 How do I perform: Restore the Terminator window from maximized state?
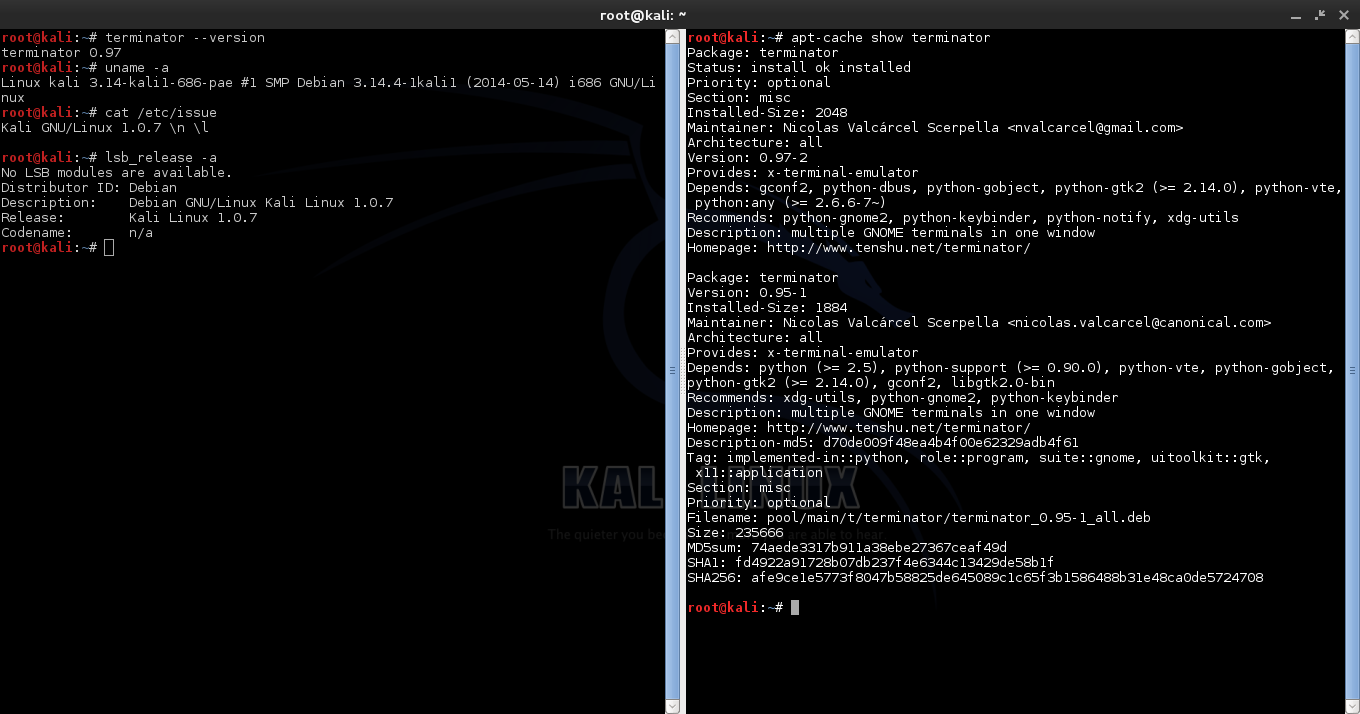pyautogui.click(x=1318, y=14)
